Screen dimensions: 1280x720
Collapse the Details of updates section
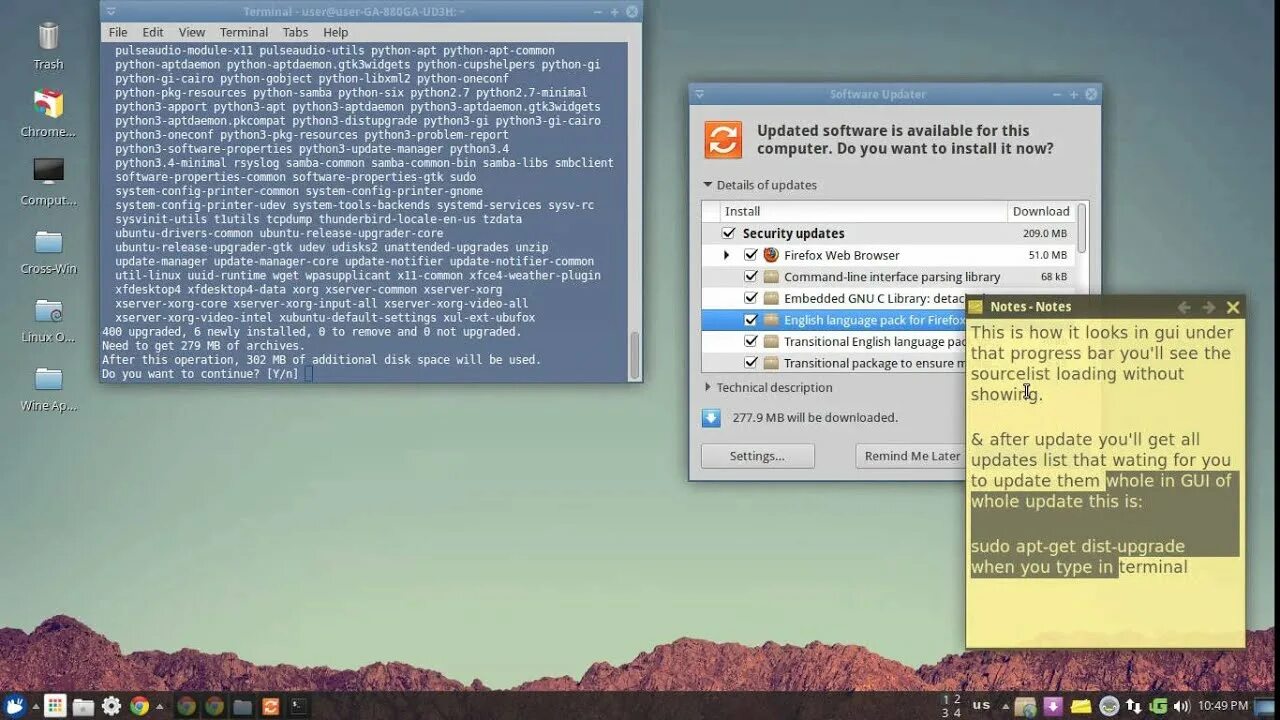[708, 185]
